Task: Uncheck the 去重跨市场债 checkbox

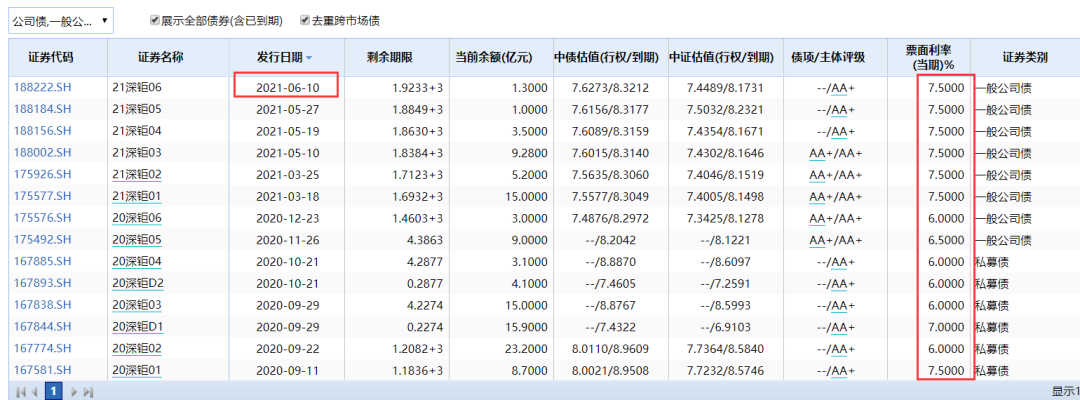Action: click(305, 20)
